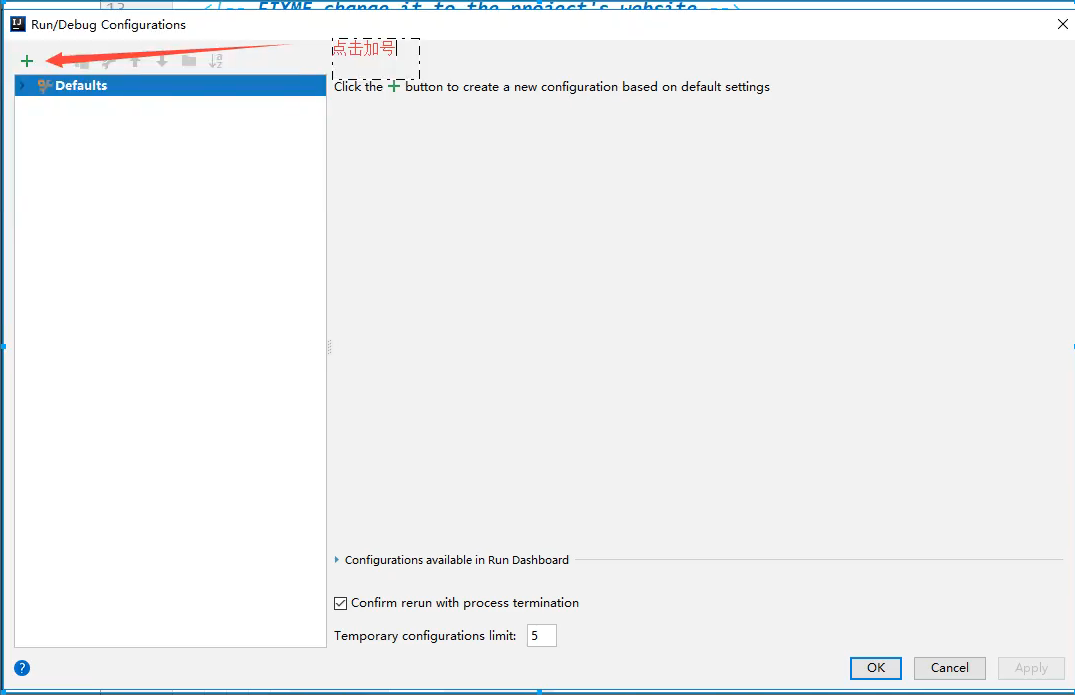The height and width of the screenshot is (695, 1075).
Task: Click the greyed-out Apply button
Action: coord(1031,668)
